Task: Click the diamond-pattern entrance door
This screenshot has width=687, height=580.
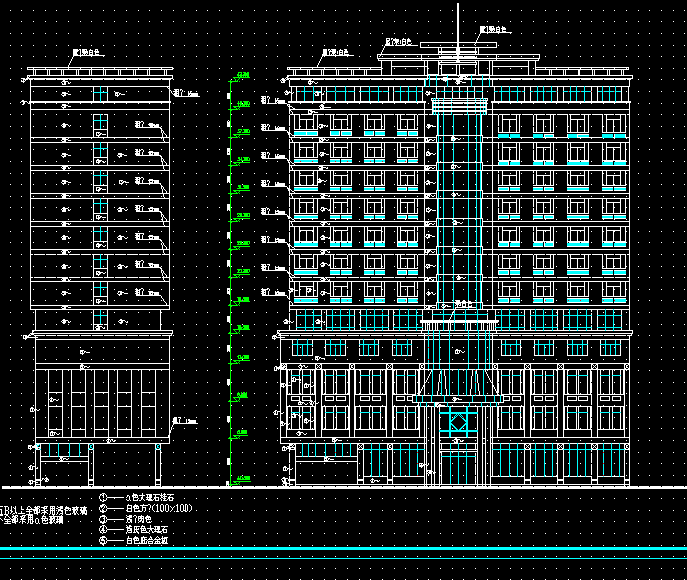Action: pyautogui.click(x=457, y=423)
